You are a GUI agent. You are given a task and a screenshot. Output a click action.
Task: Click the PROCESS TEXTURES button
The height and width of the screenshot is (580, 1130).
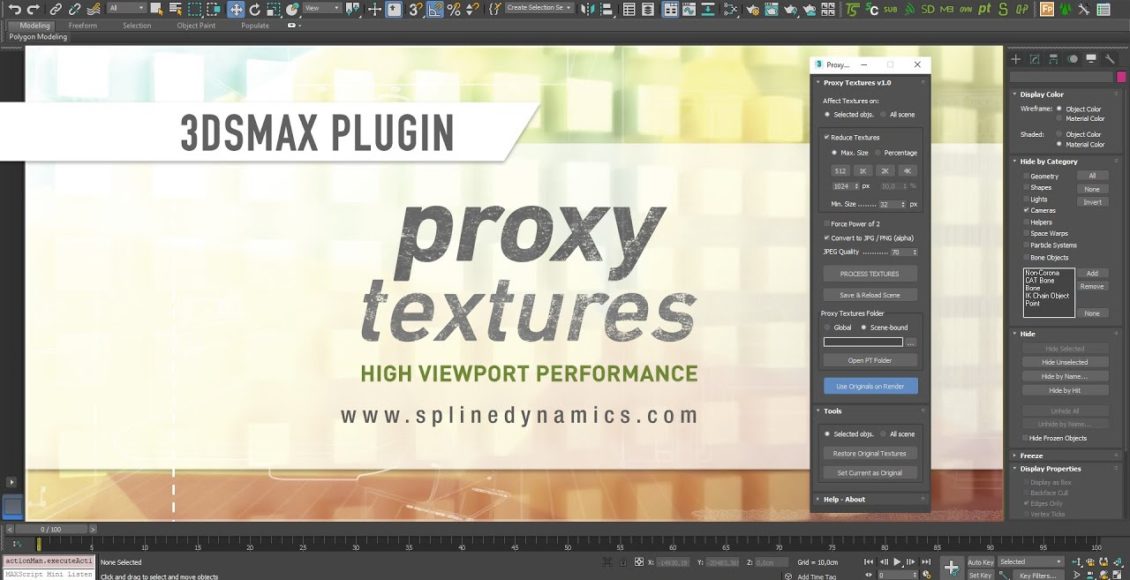pos(869,274)
